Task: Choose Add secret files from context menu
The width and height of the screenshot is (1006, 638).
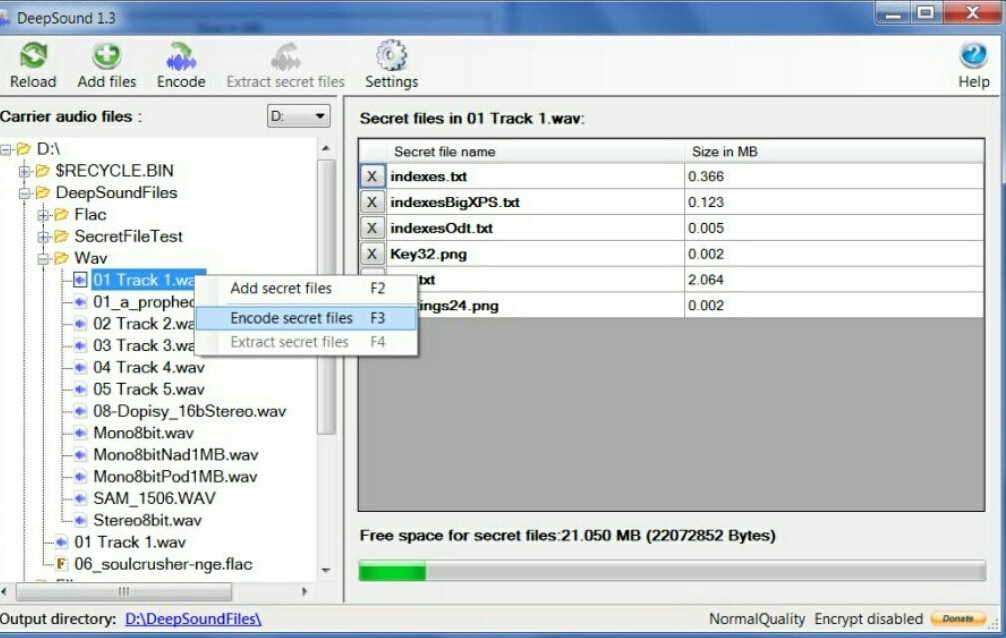Action: (x=281, y=288)
